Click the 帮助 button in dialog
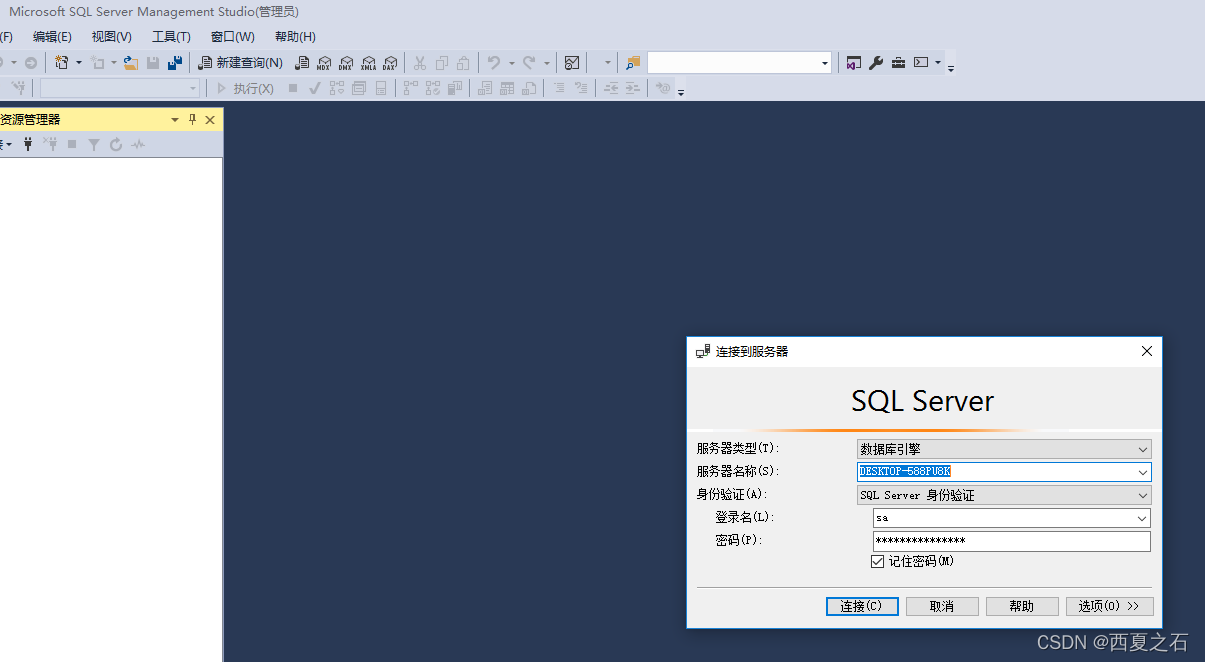 tap(1022, 606)
